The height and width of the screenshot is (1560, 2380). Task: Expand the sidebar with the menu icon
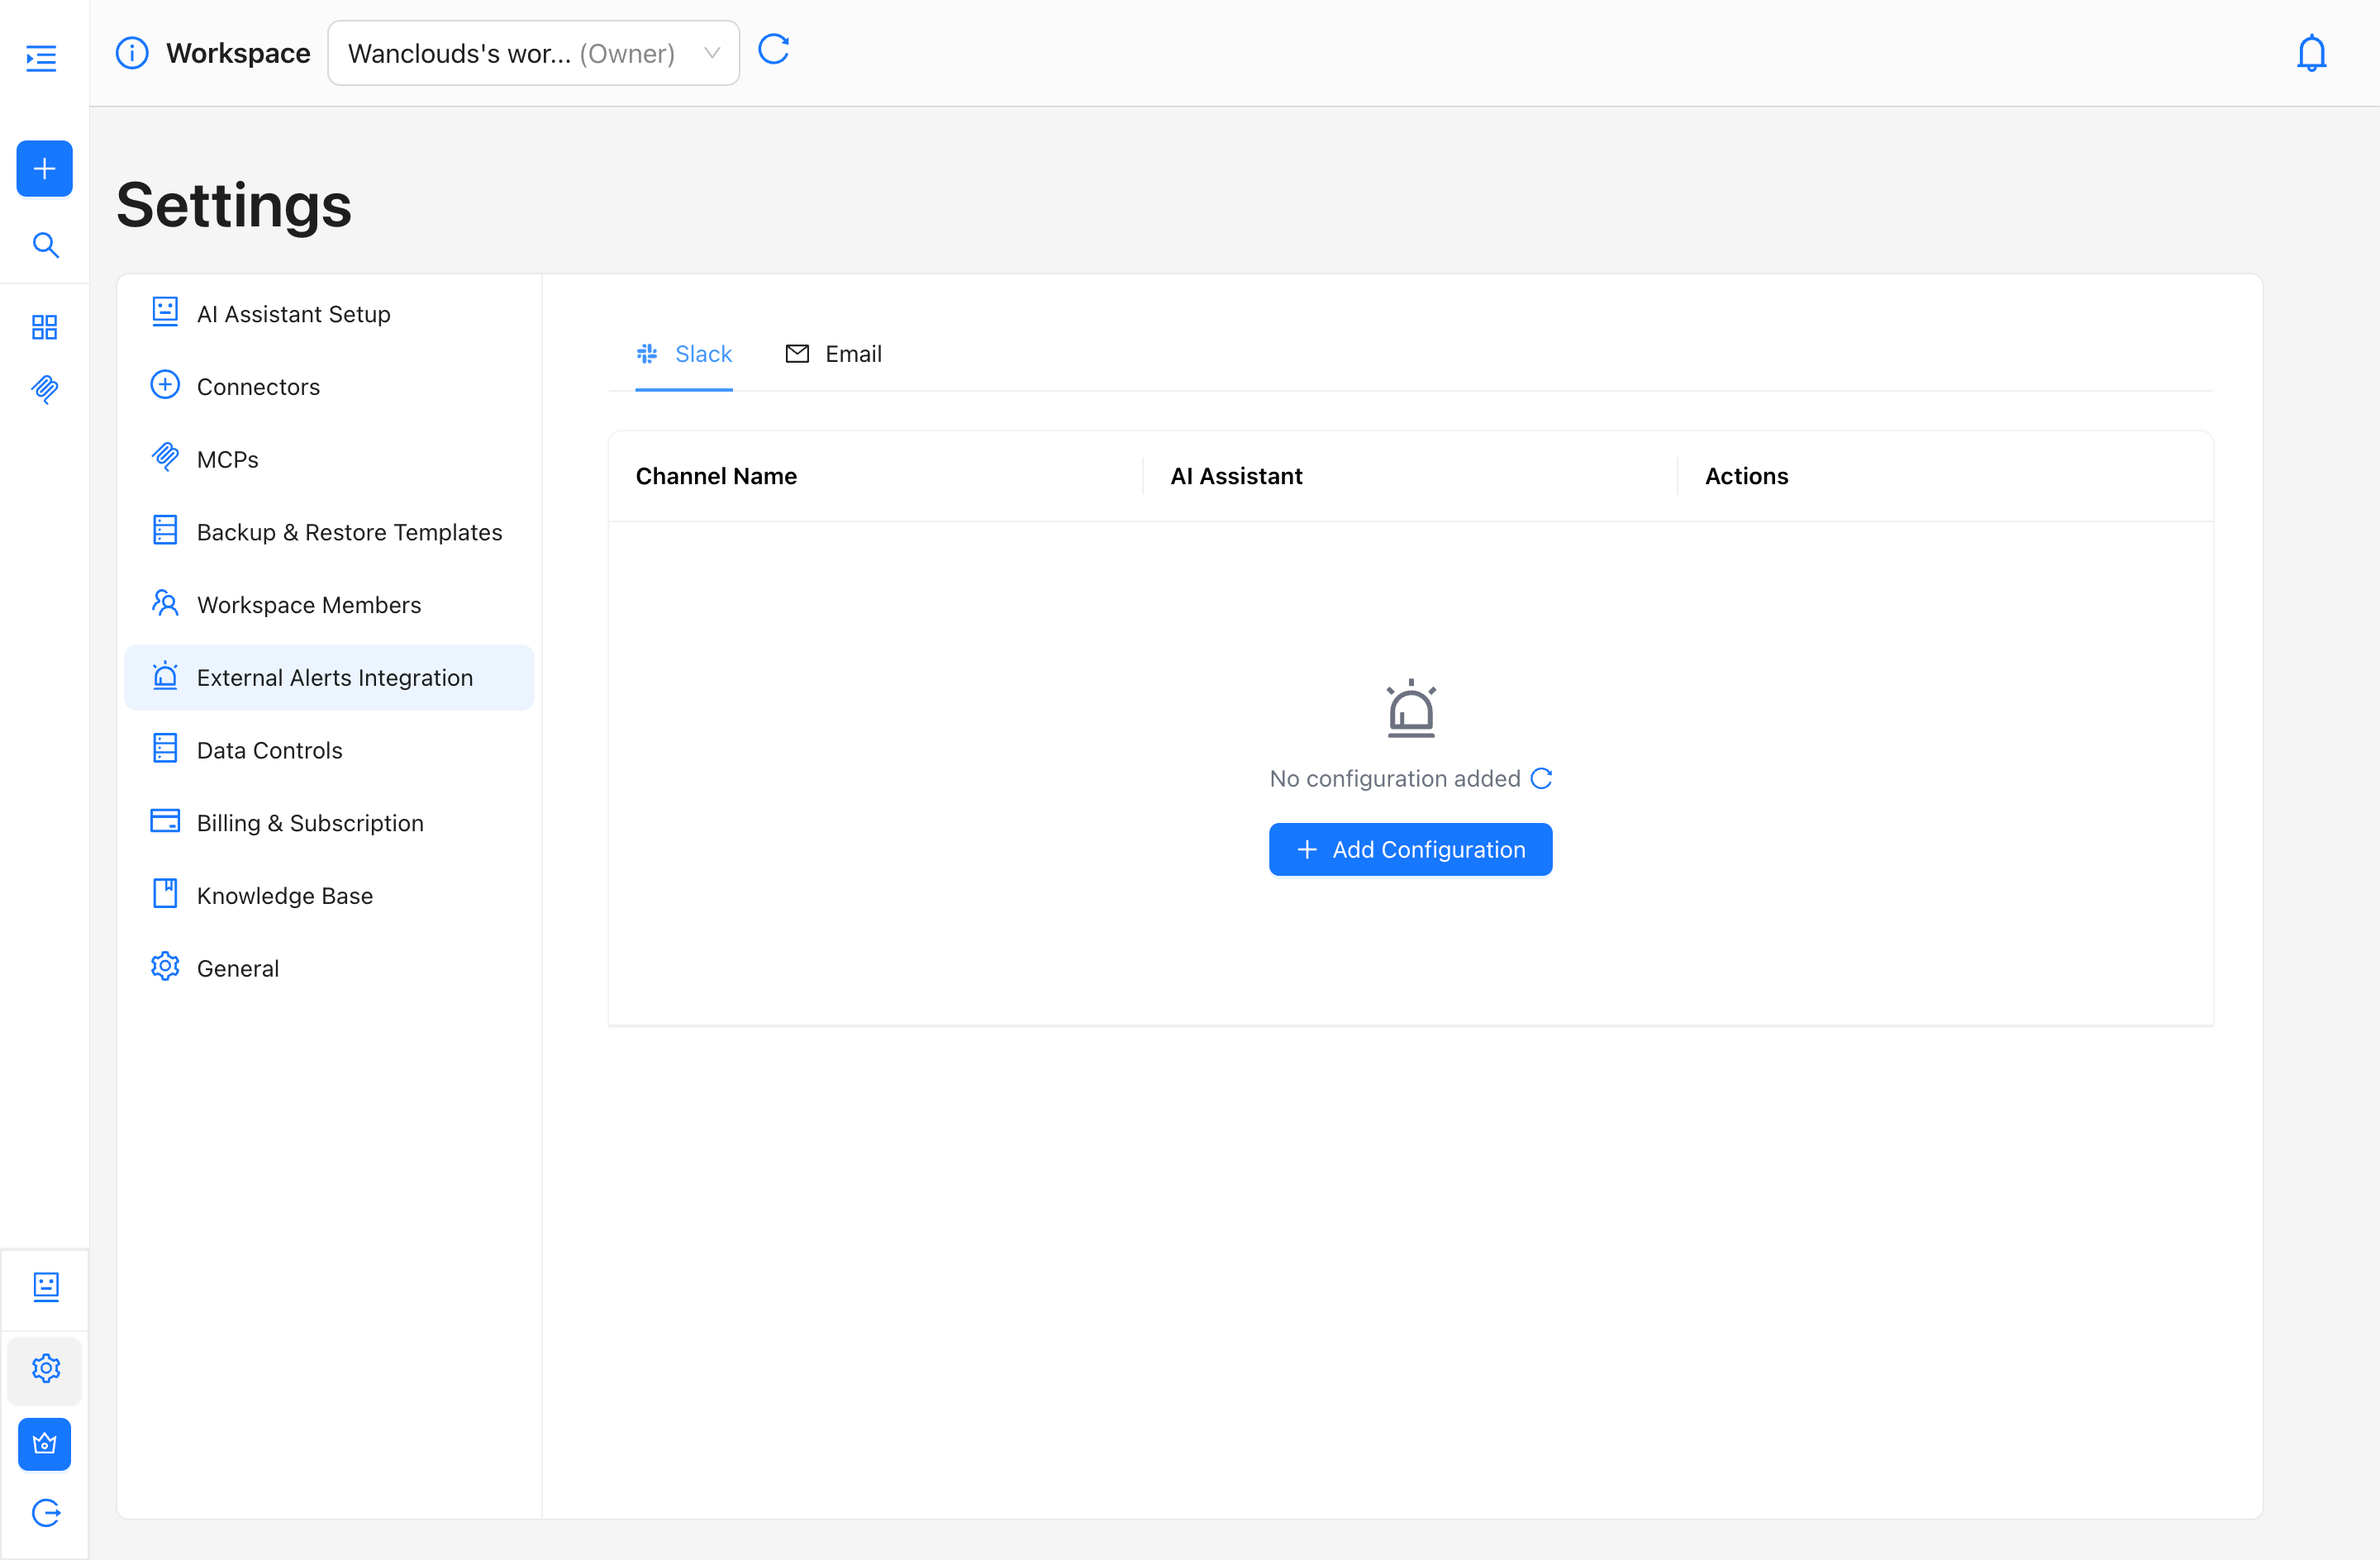point(41,58)
